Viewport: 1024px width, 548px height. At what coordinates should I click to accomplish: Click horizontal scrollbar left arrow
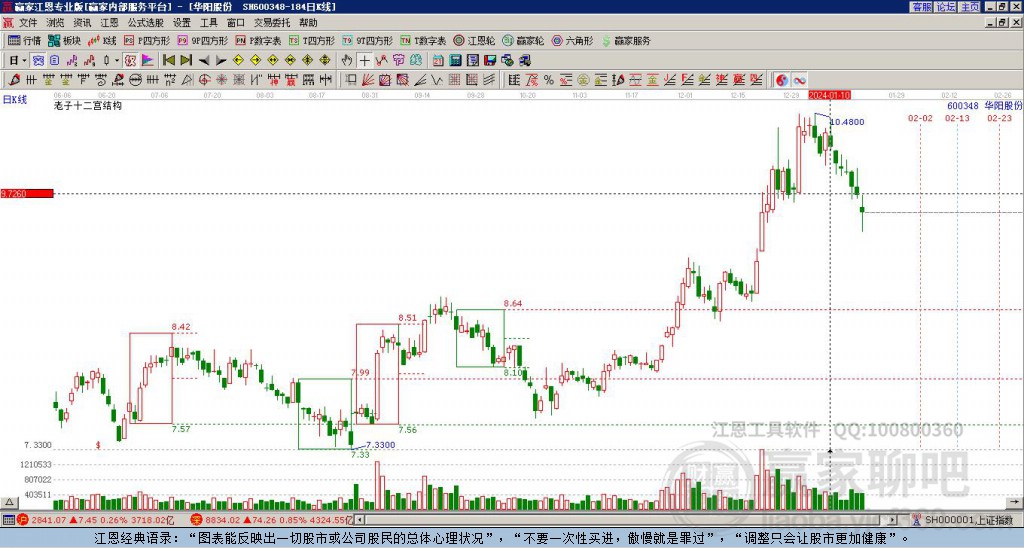359,520
